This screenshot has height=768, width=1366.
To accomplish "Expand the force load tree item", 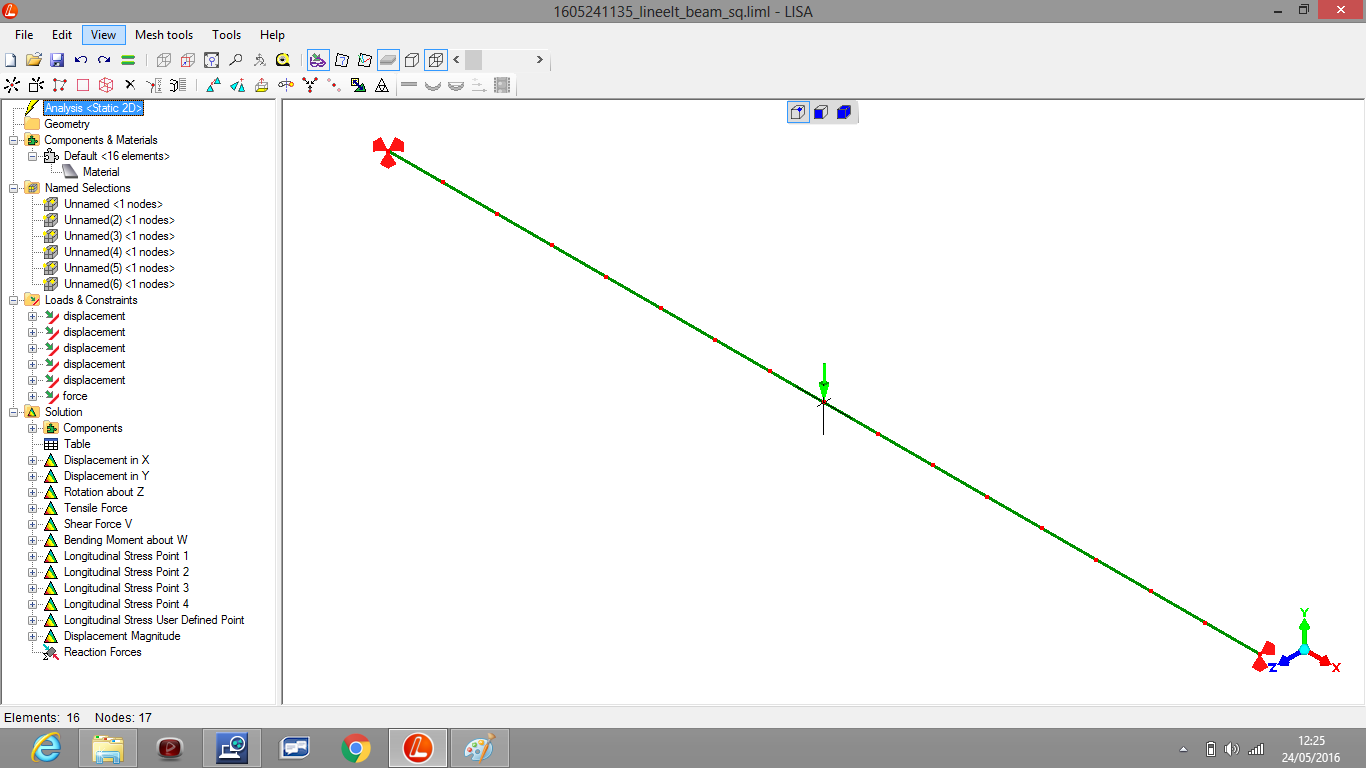I will pyautogui.click(x=32, y=396).
